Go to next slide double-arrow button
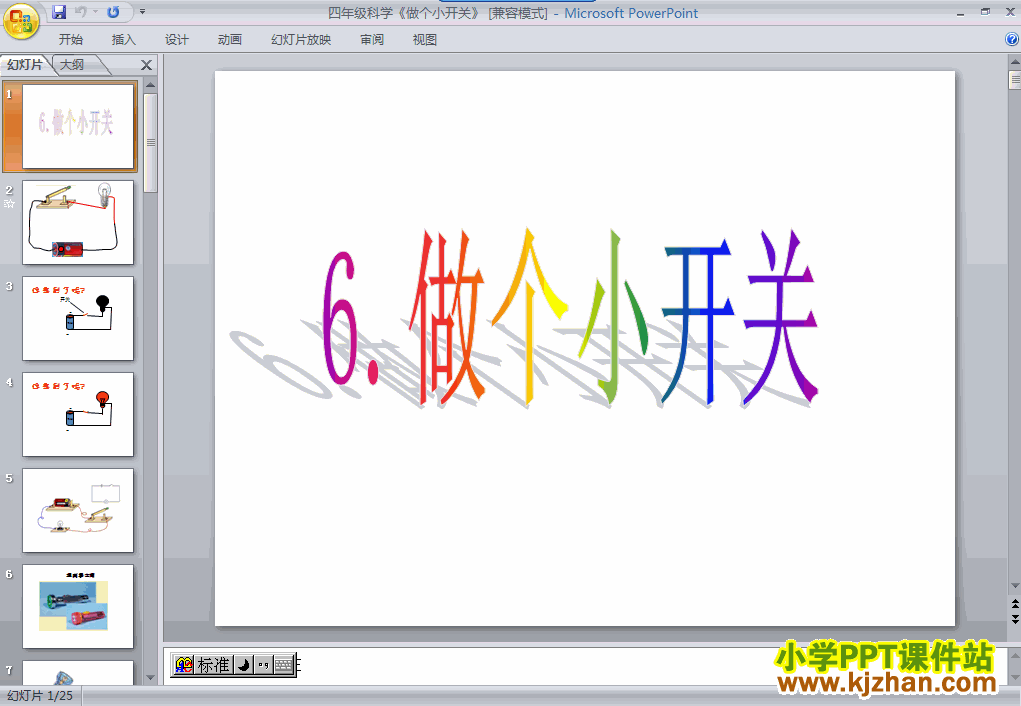This screenshot has width=1021, height=706. [x=1014, y=619]
